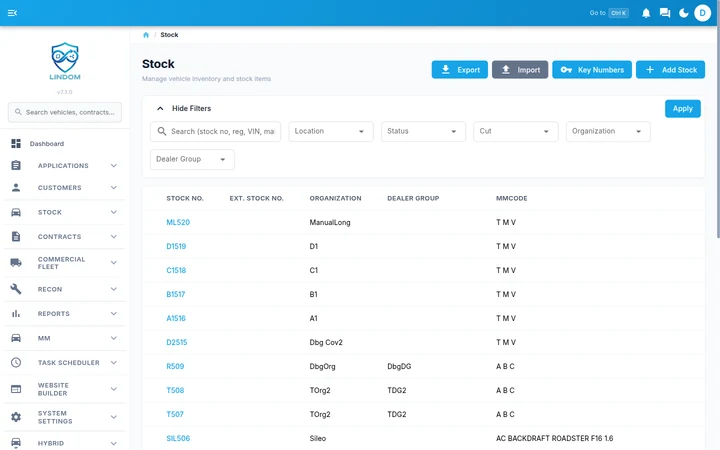Expand the Commercial Fleet chevron
Image resolution: width=720 pixels, height=450 pixels.
pos(113,263)
